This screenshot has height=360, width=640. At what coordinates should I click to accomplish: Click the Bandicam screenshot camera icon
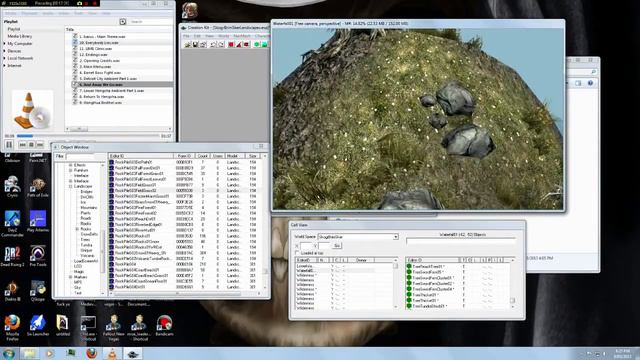point(79,3)
